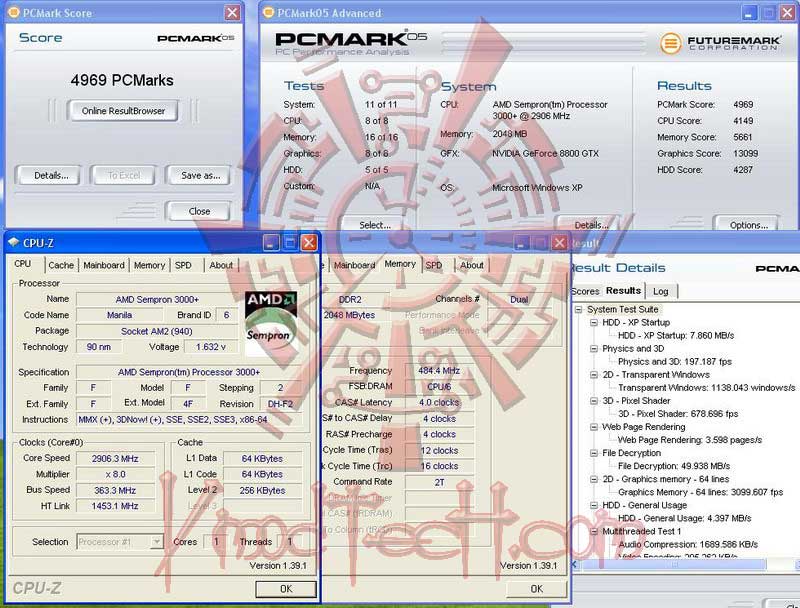This screenshot has height=608, width=800.
Task: Switch to the Mainboard tab in front CPU-Z
Action: point(104,265)
